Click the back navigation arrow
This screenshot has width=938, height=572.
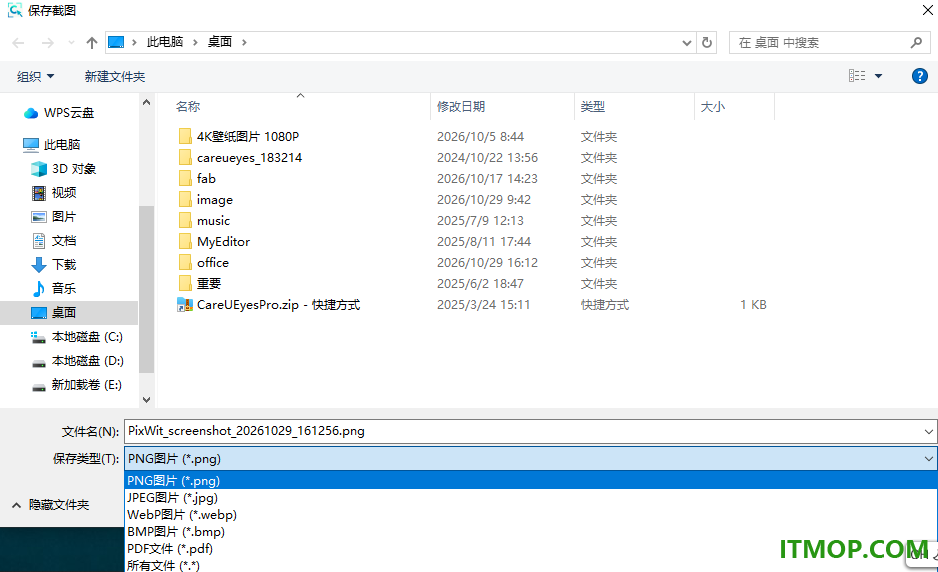tap(19, 42)
